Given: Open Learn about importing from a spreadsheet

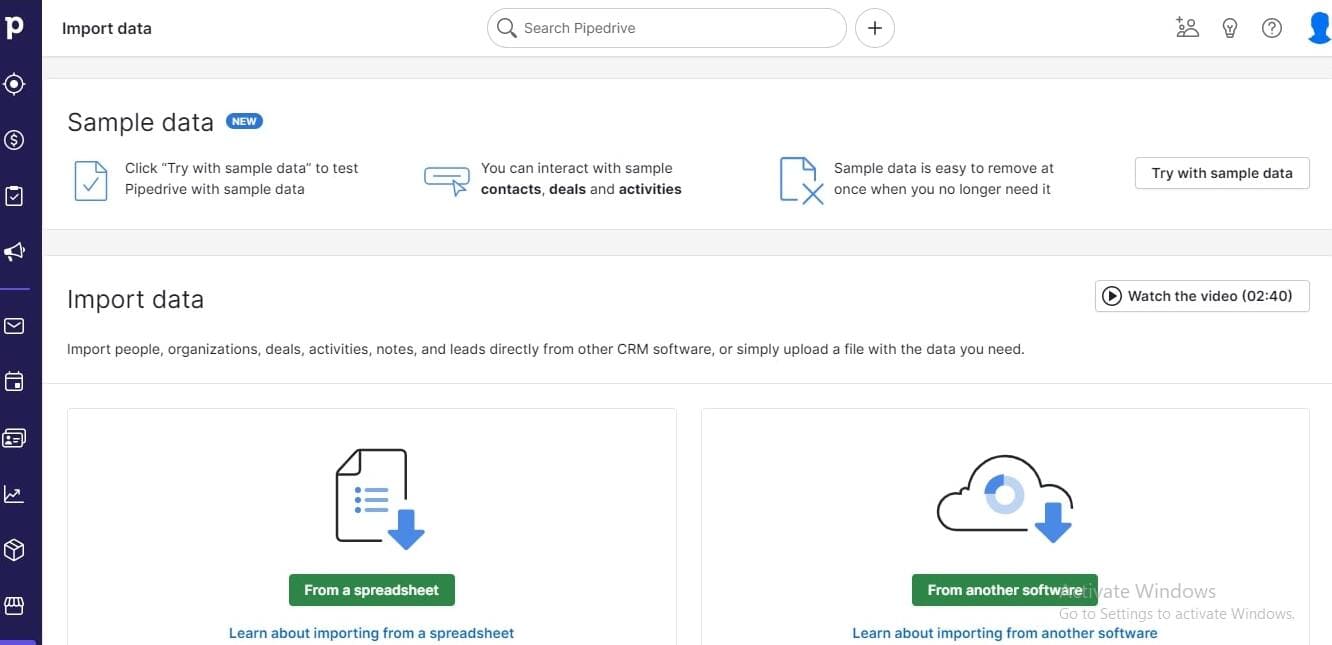Looking at the screenshot, I should 372,633.
